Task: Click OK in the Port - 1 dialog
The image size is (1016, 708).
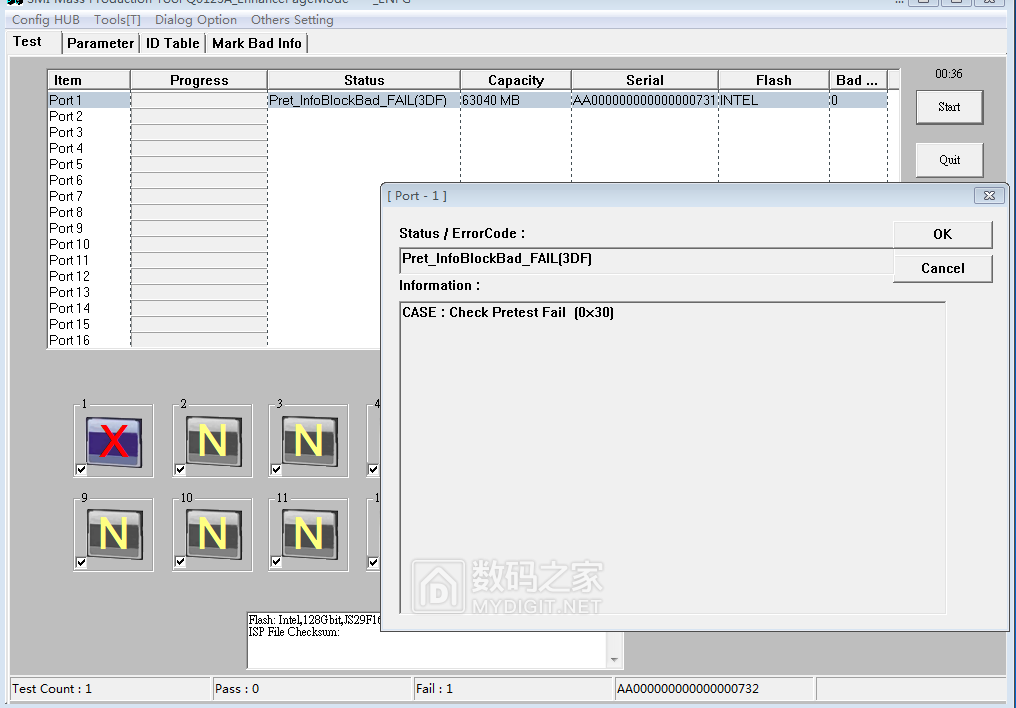Action: [x=943, y=234]
